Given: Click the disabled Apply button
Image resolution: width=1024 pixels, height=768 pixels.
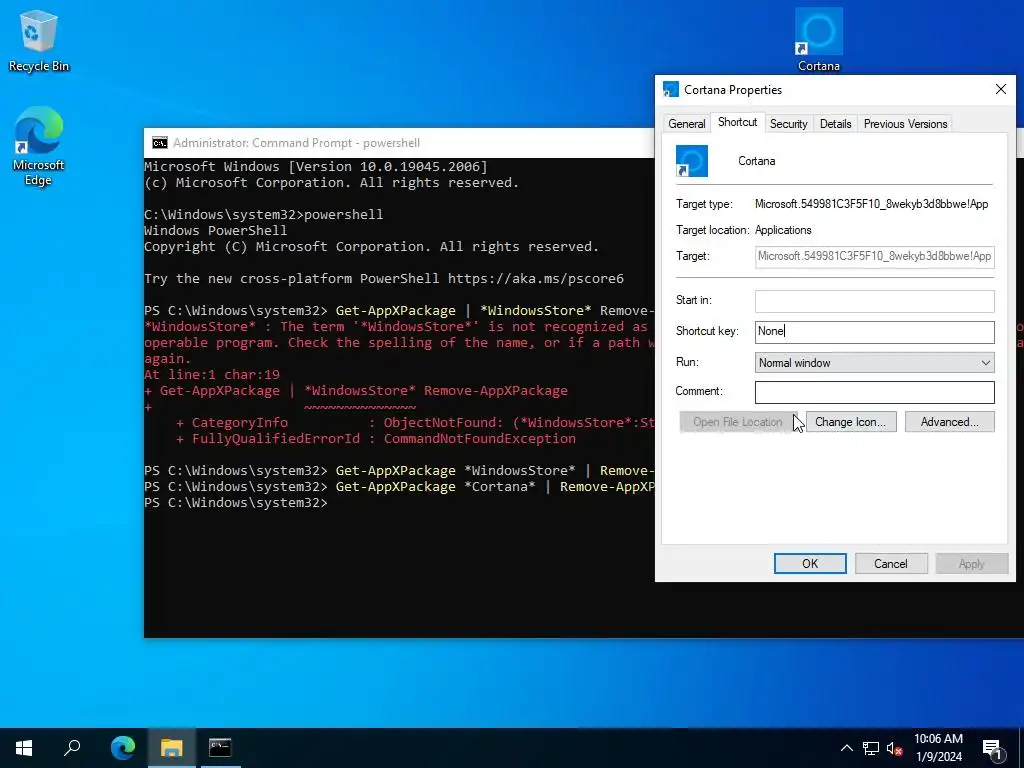Looking at the screenshot, I should [x=971, y=564].
